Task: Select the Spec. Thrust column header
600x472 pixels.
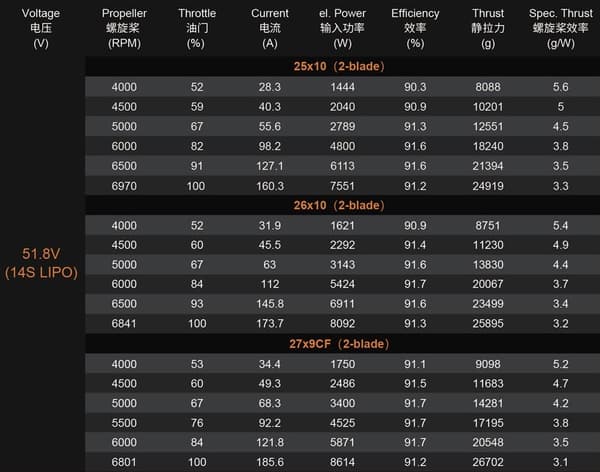Action: click(x=561, y=28)
